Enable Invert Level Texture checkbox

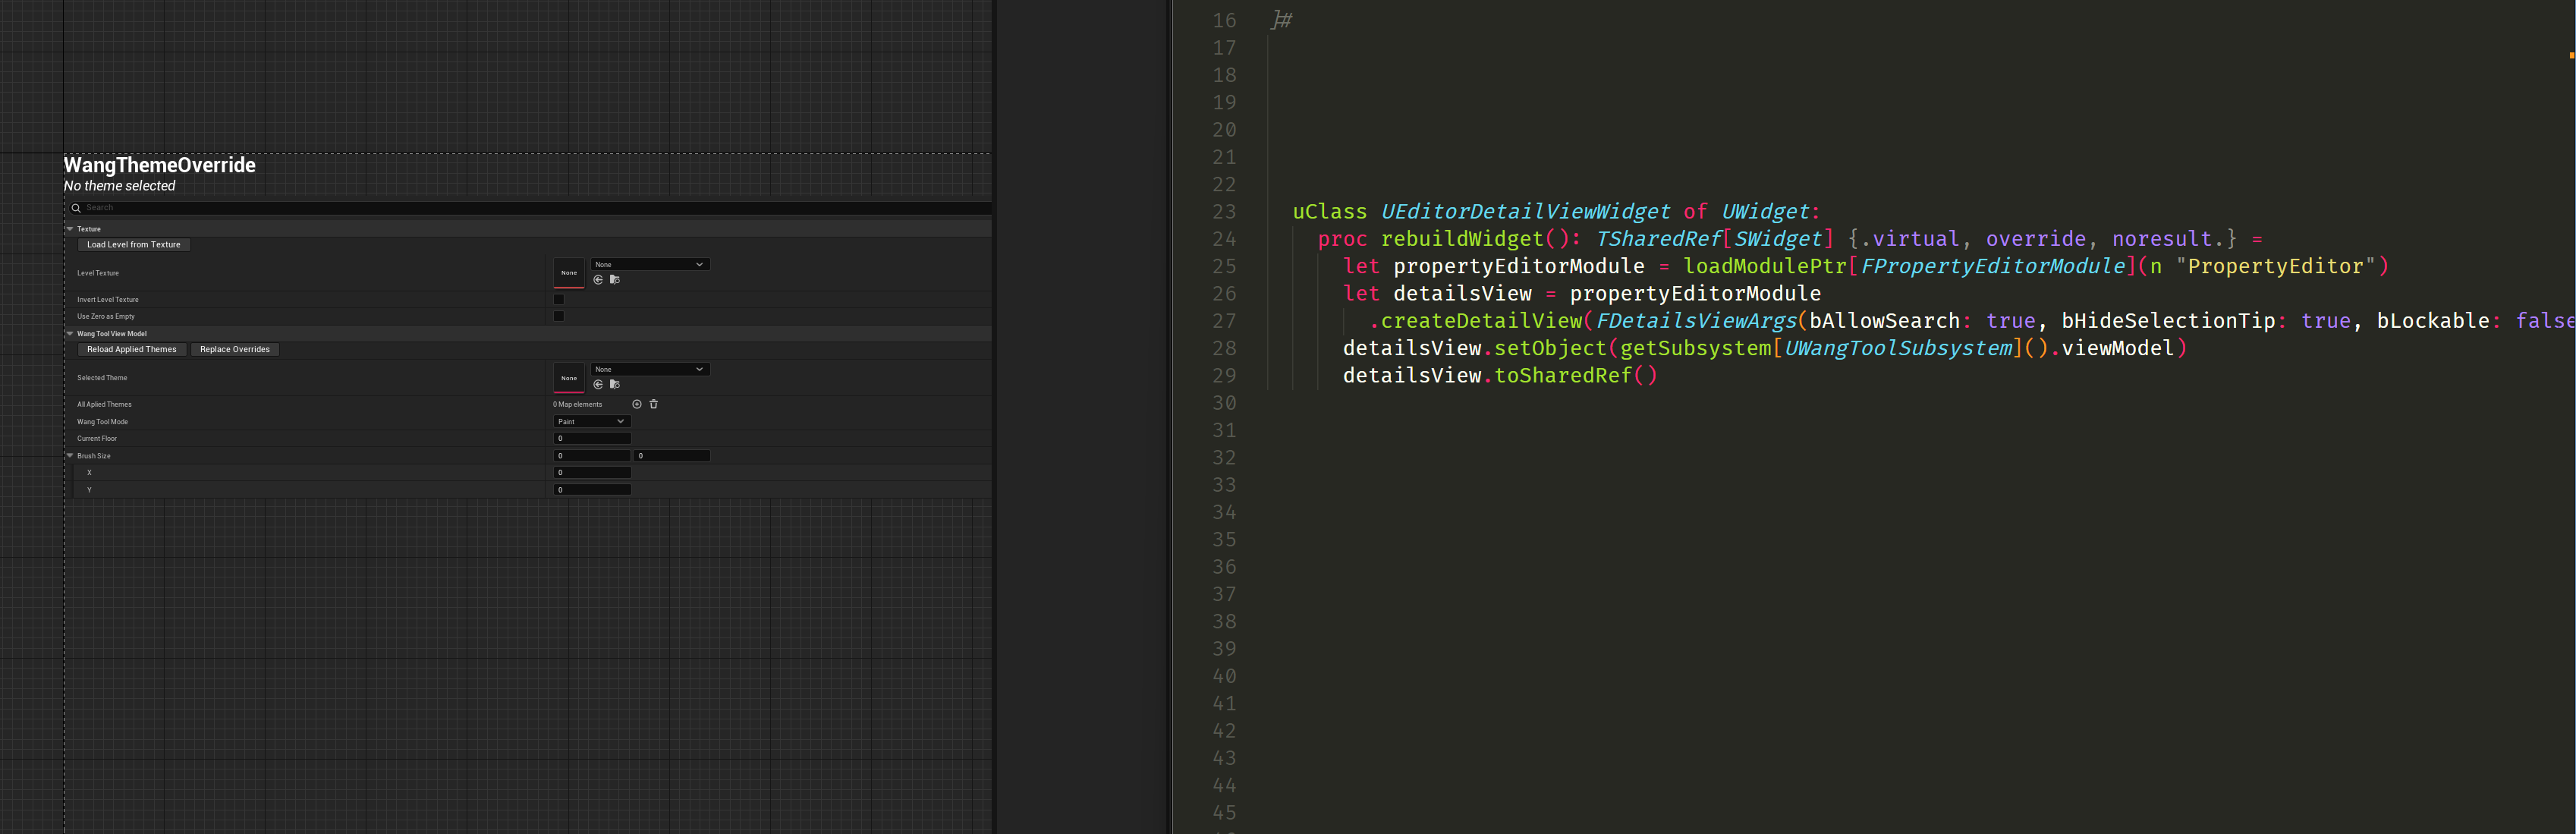559,299
